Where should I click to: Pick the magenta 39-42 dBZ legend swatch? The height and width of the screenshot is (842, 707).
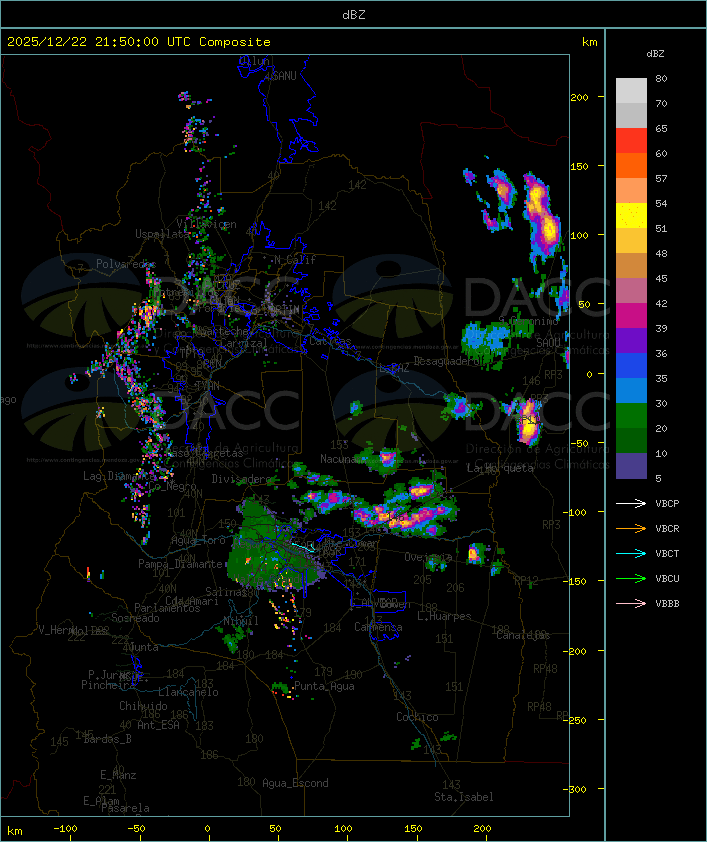click(631, 316)
